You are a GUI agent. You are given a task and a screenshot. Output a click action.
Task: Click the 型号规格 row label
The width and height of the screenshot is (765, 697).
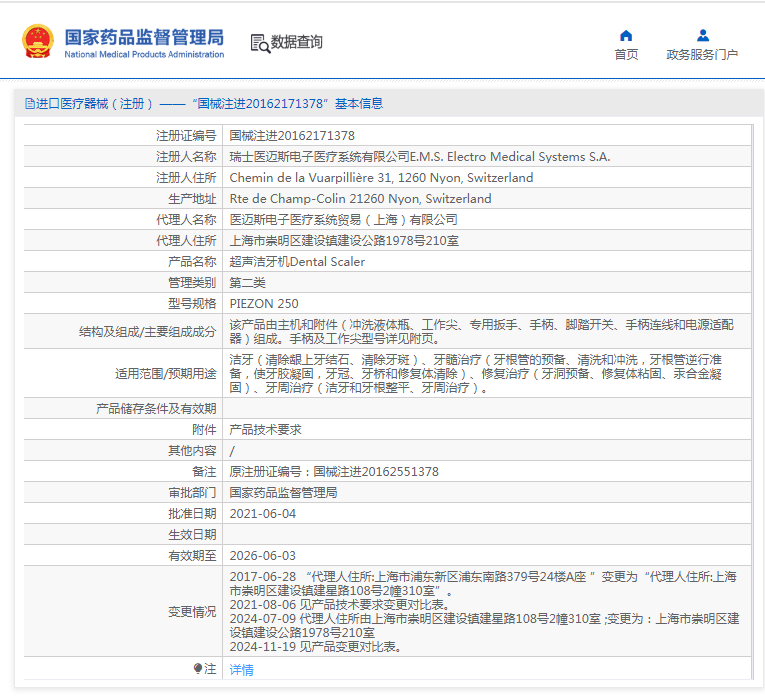(x=192, y=303)
